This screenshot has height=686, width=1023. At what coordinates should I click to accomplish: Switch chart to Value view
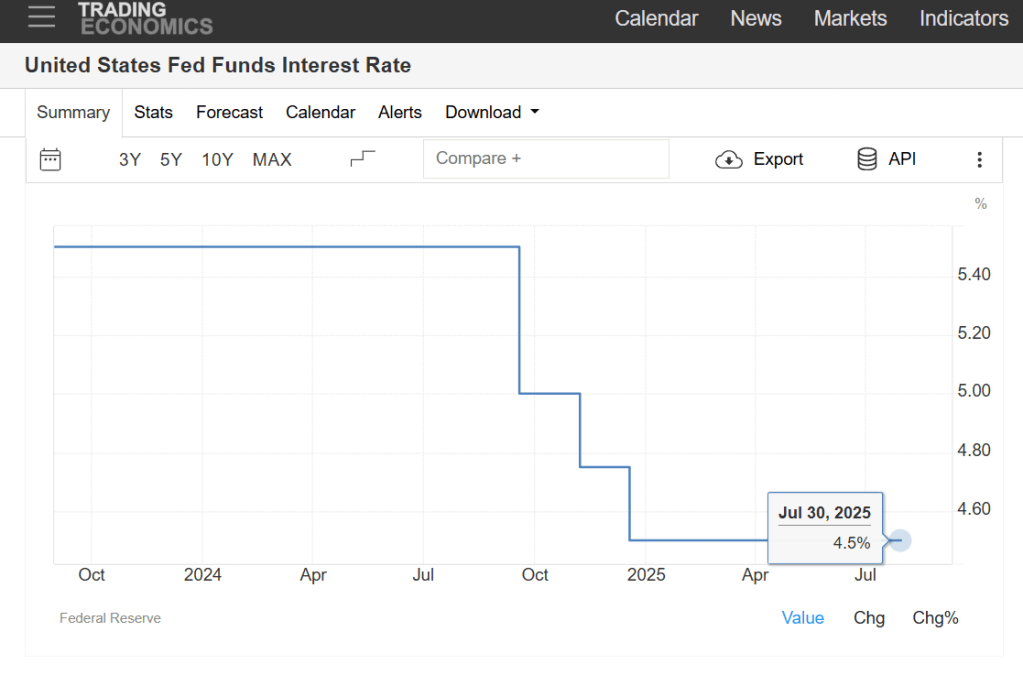(802, 618)
